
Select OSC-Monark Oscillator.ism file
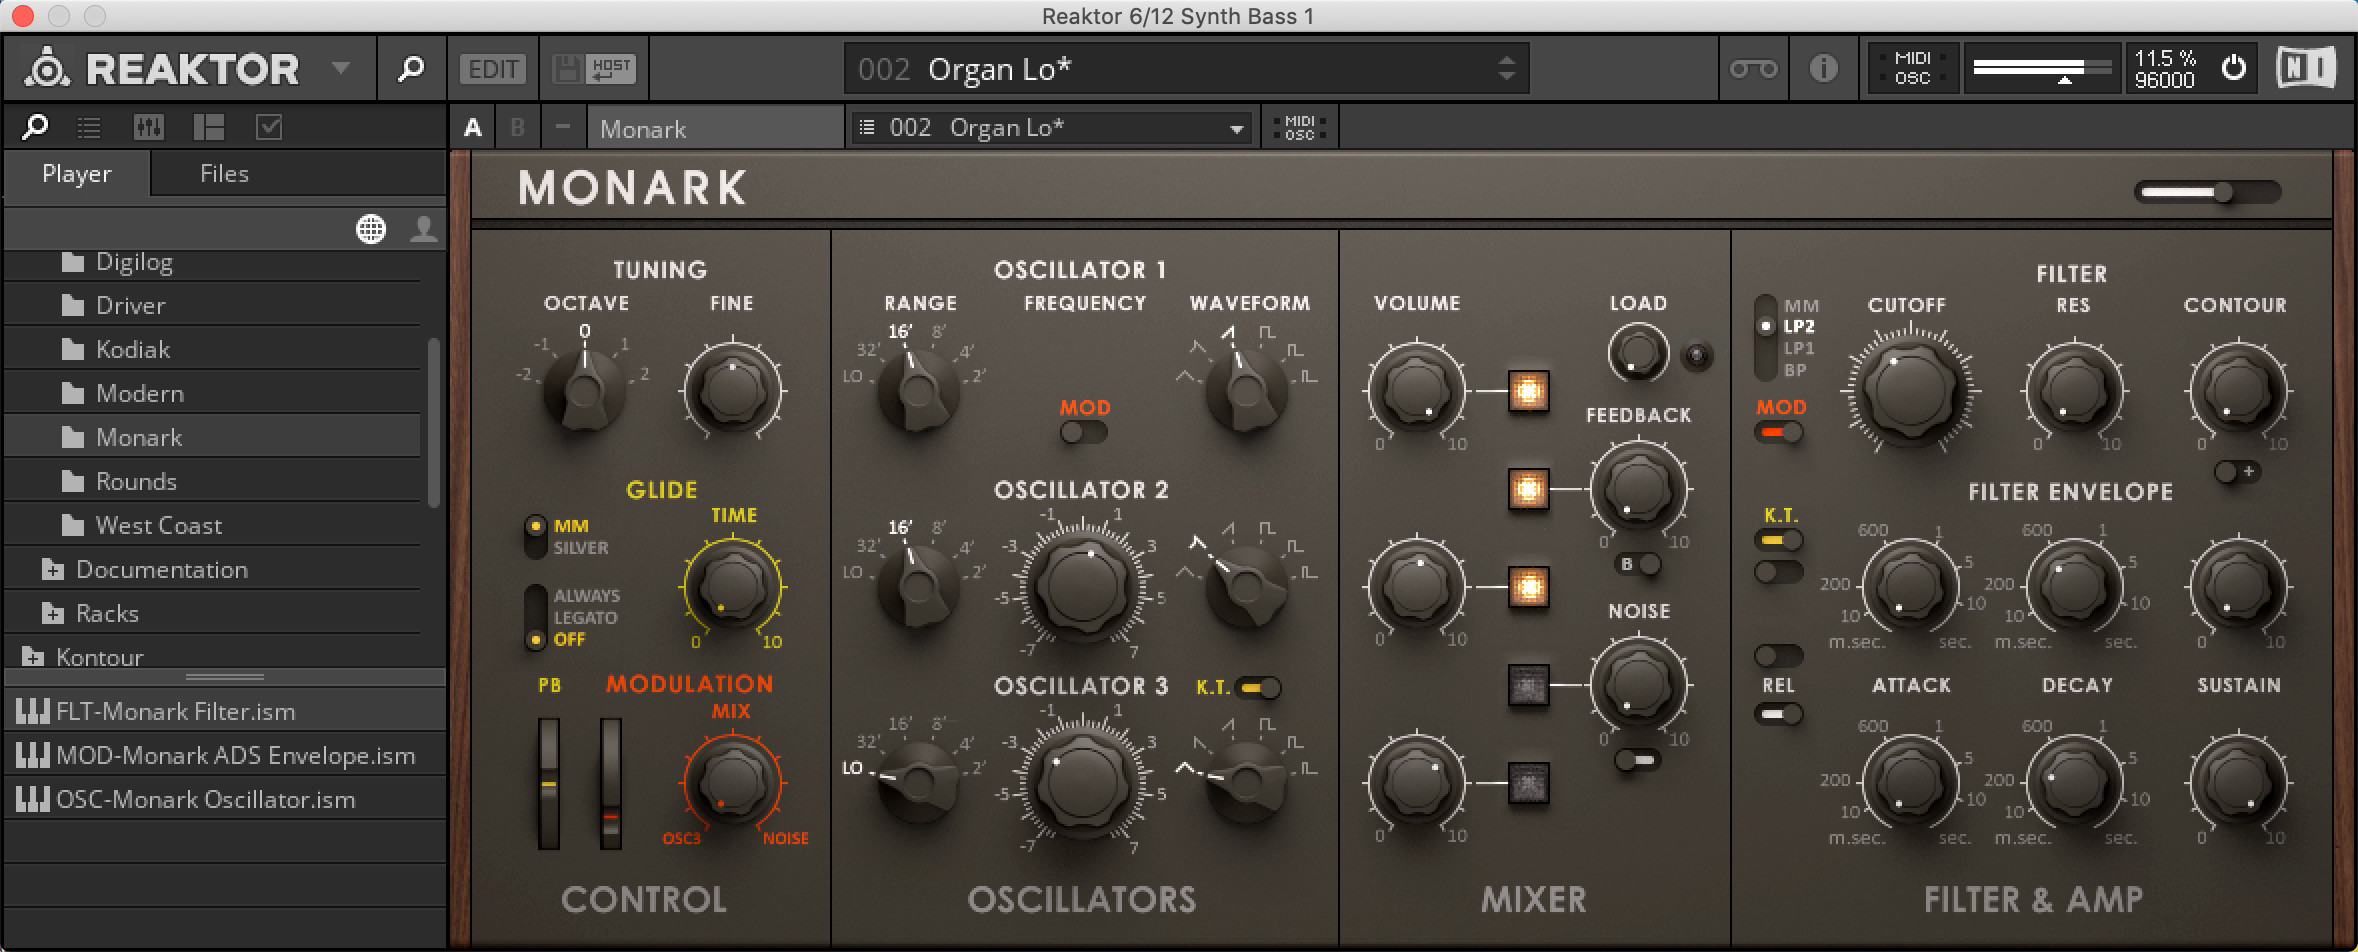click(x=225, y=800)
